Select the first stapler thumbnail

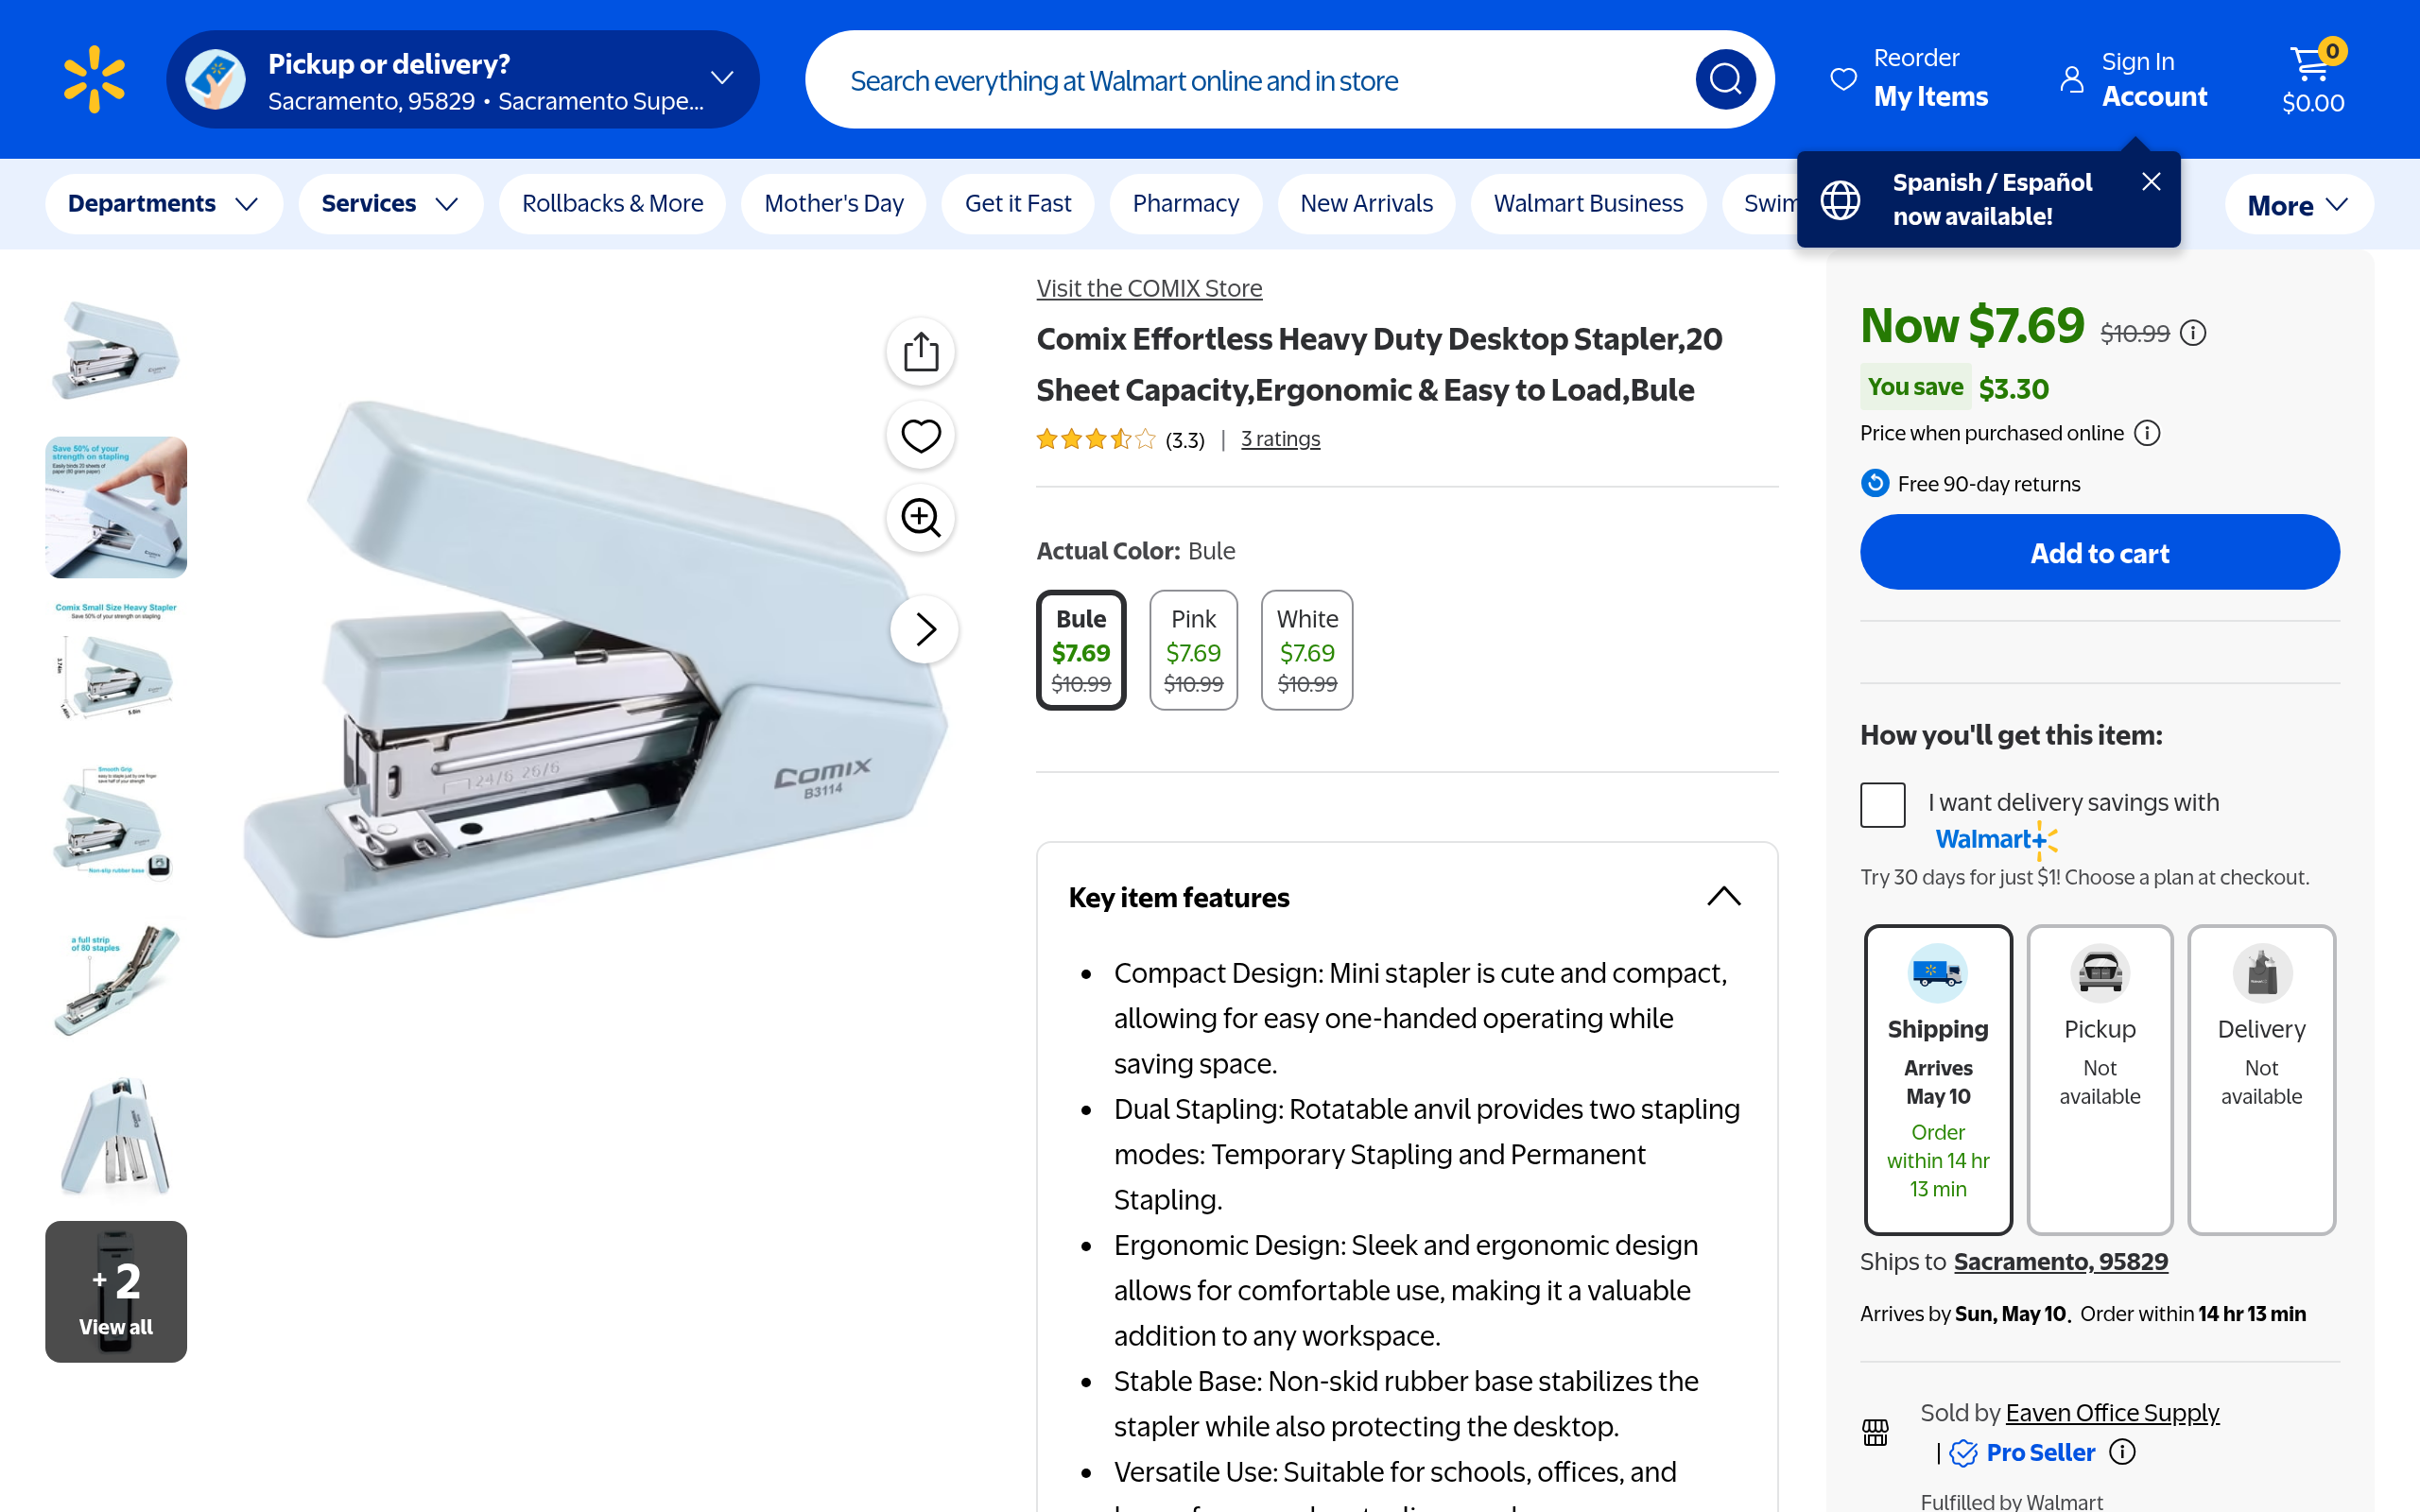point(116,350)
